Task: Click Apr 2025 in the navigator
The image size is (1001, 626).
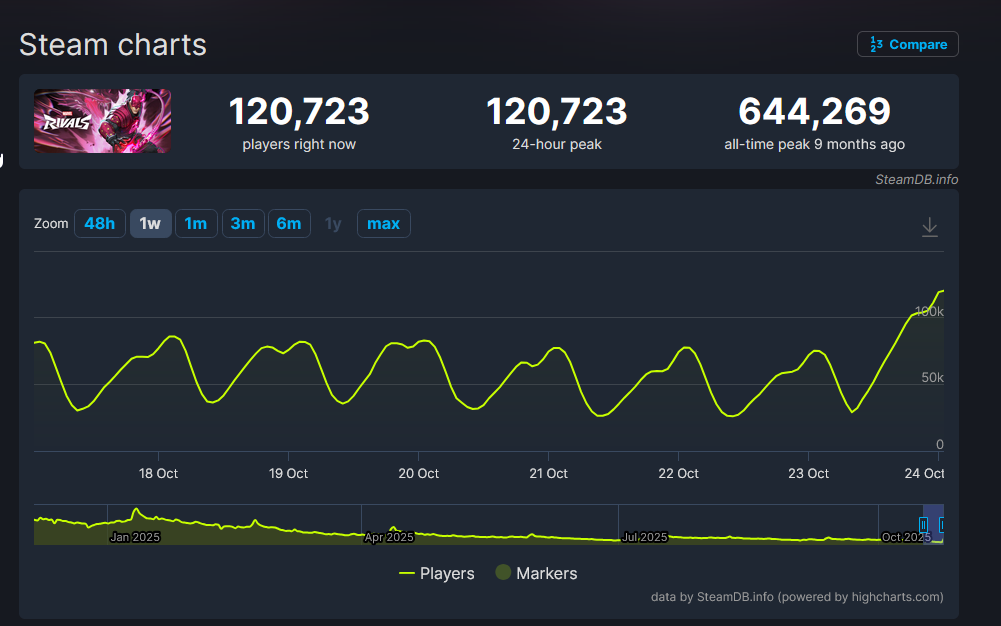Action: coord(389,537)
